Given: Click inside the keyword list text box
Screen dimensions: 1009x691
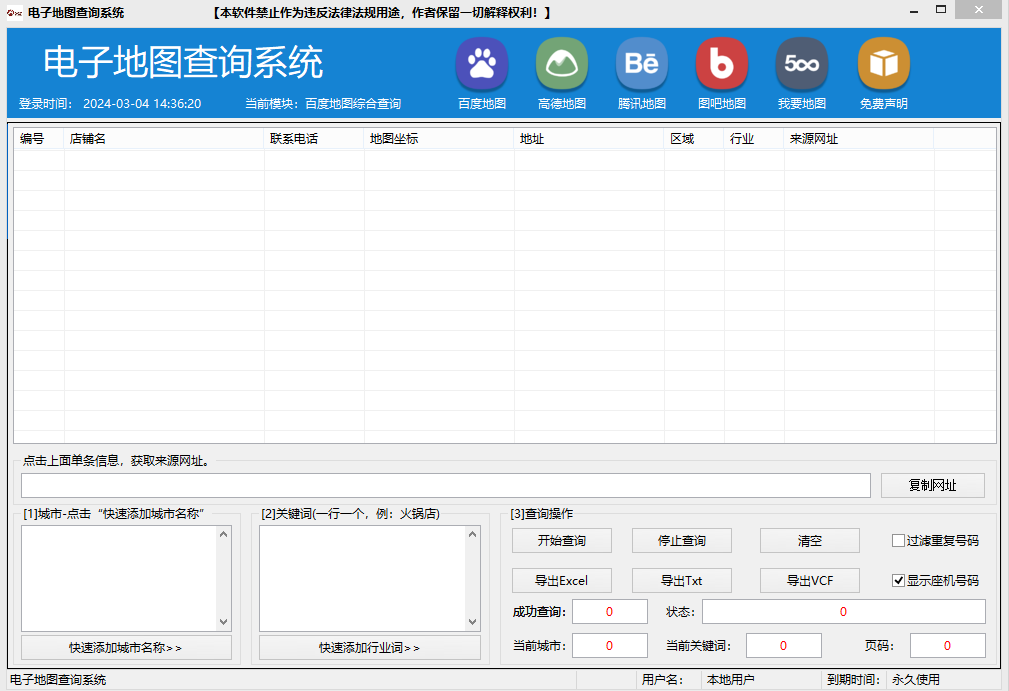Looking at the screenshot, I should (362, 578).
